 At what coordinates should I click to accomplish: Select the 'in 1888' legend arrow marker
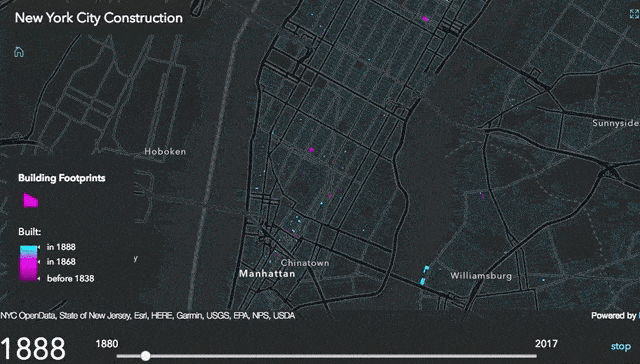pos(38,247)
